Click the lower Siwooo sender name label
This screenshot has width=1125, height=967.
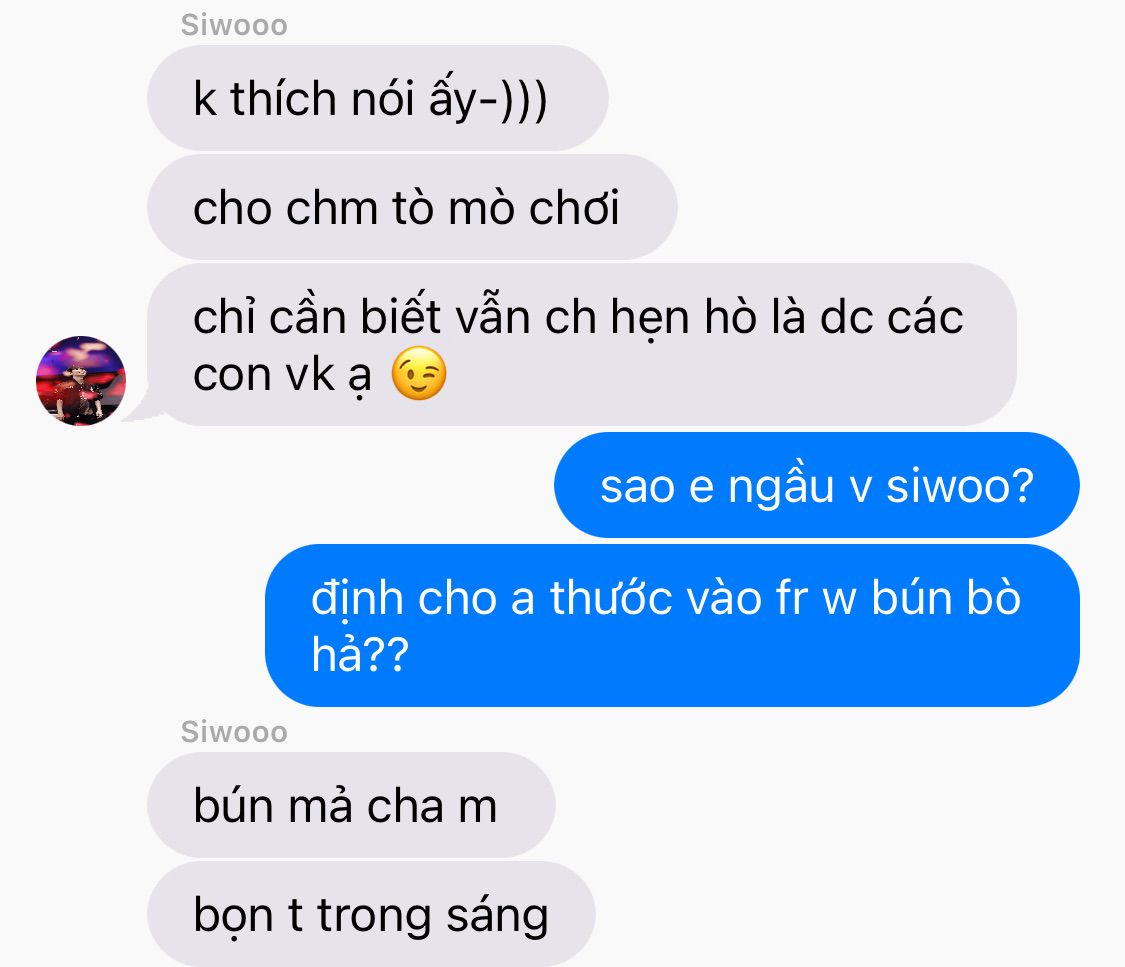tap(234, 732)
